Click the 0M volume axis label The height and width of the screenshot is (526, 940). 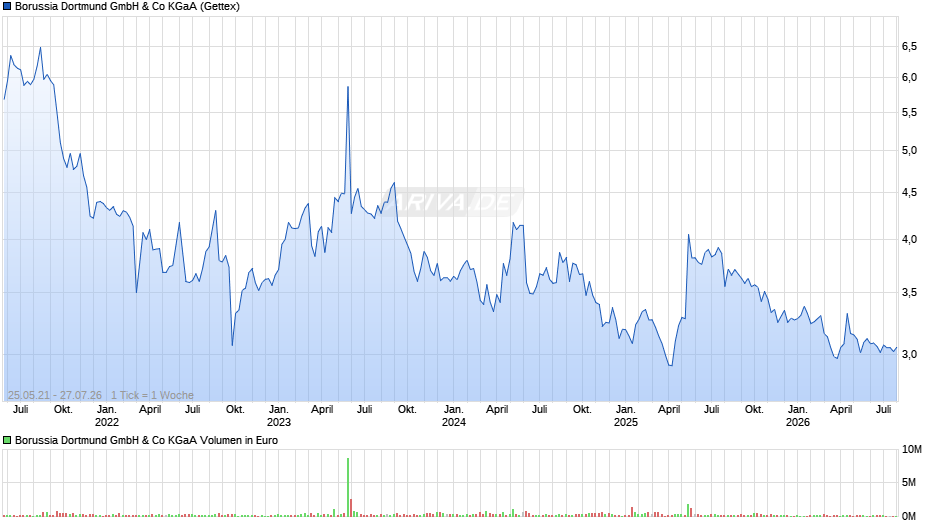[x=909, y=516]
